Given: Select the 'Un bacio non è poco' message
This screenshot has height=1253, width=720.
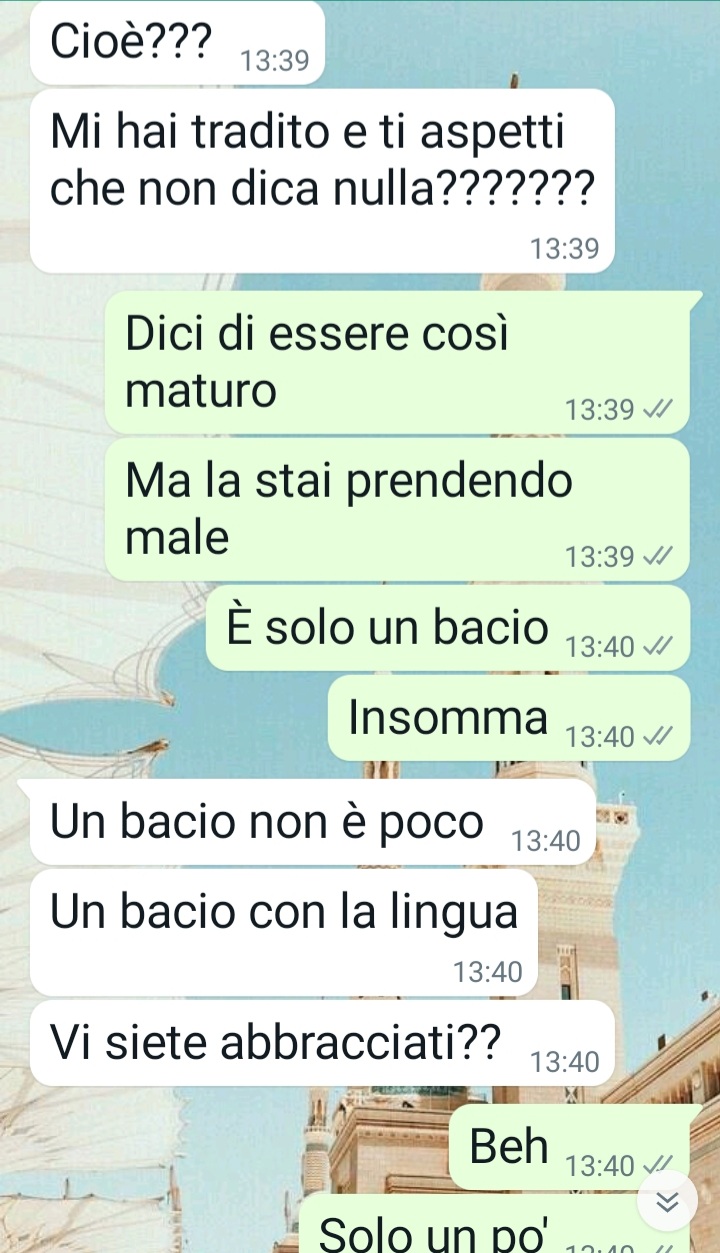Looking at the screenshot, I should 313,823.
